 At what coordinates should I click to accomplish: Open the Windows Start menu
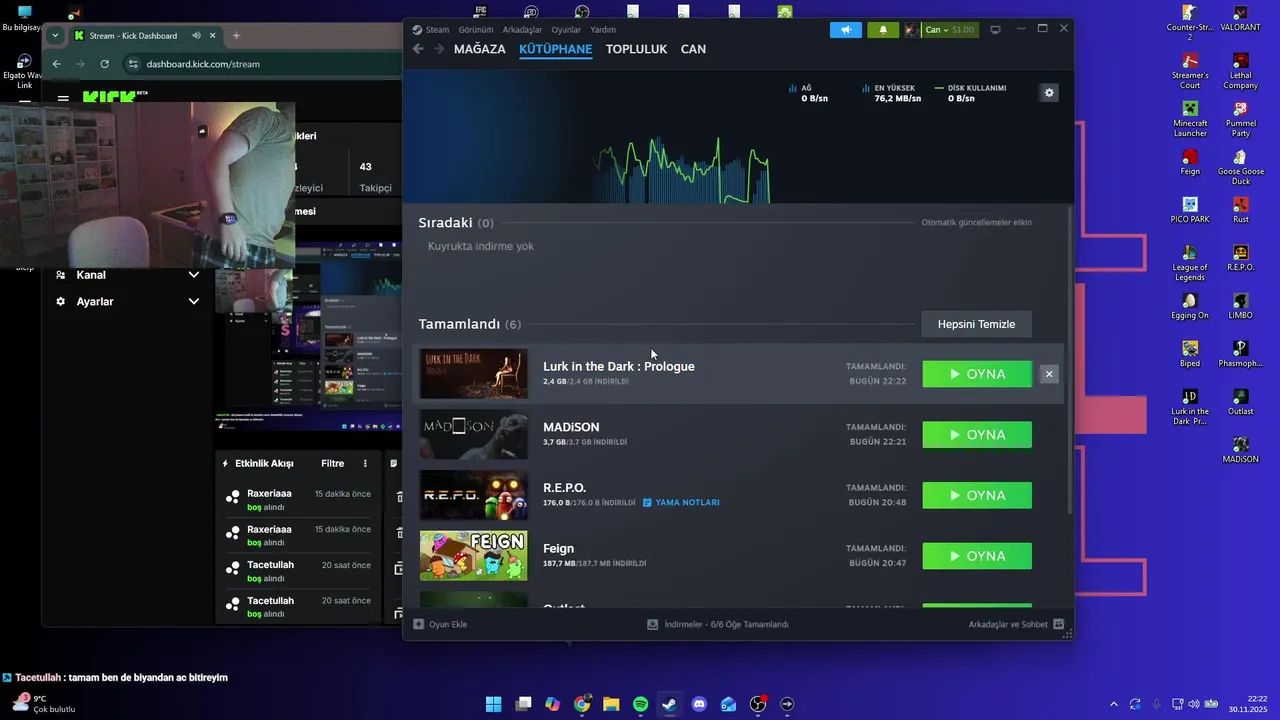(x=494, y=704)
